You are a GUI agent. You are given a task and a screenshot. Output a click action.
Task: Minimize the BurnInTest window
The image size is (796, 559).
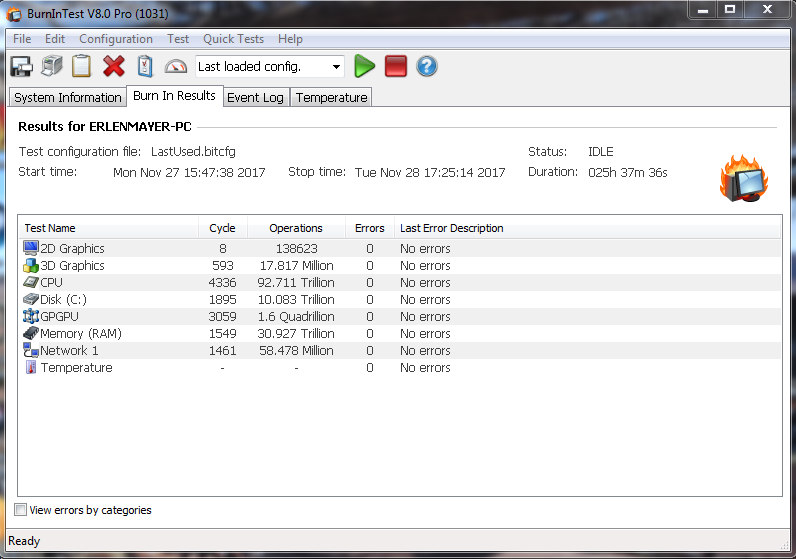[703, 10]
